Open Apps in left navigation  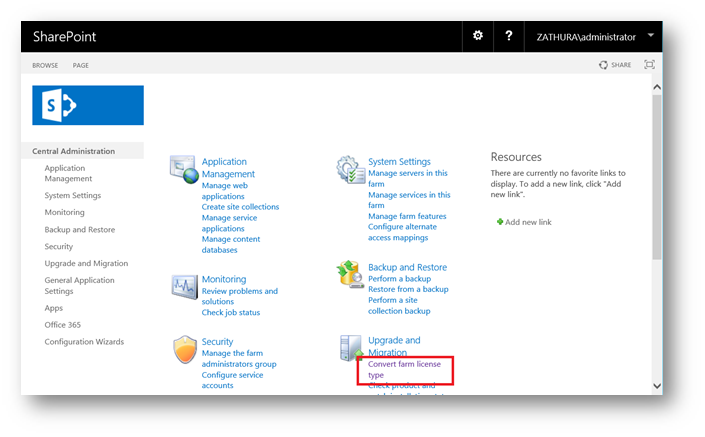pos(54,308)
